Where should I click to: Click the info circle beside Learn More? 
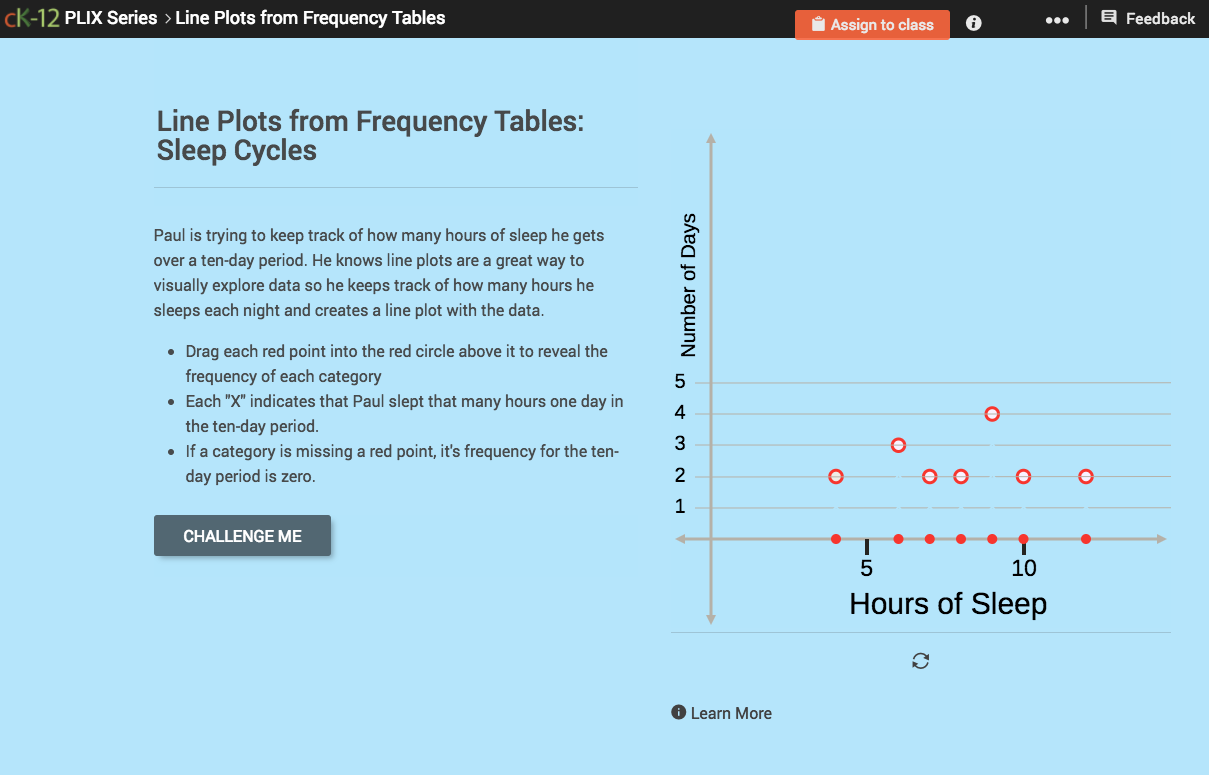[x=679, y=712]
